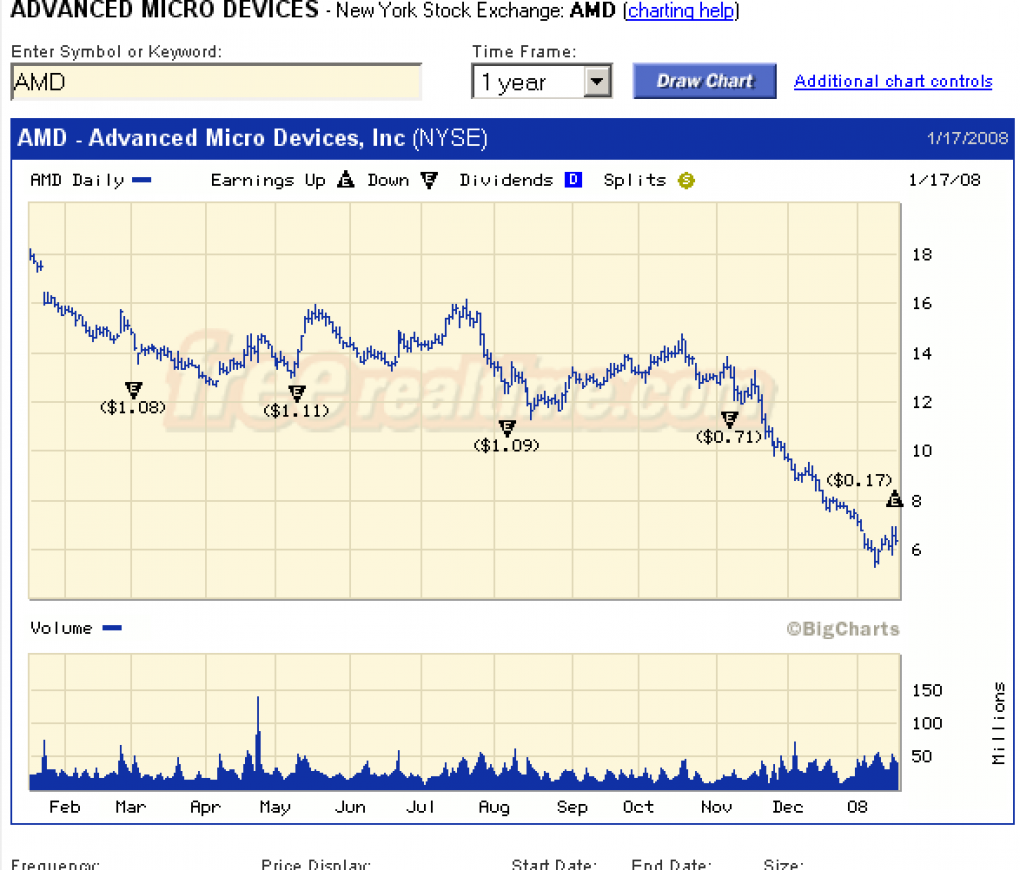The width and height of the screenshot is (1020, 870).
Task: Click the Symbol or Keyword field containing AMD
Action: coord(216,82)
